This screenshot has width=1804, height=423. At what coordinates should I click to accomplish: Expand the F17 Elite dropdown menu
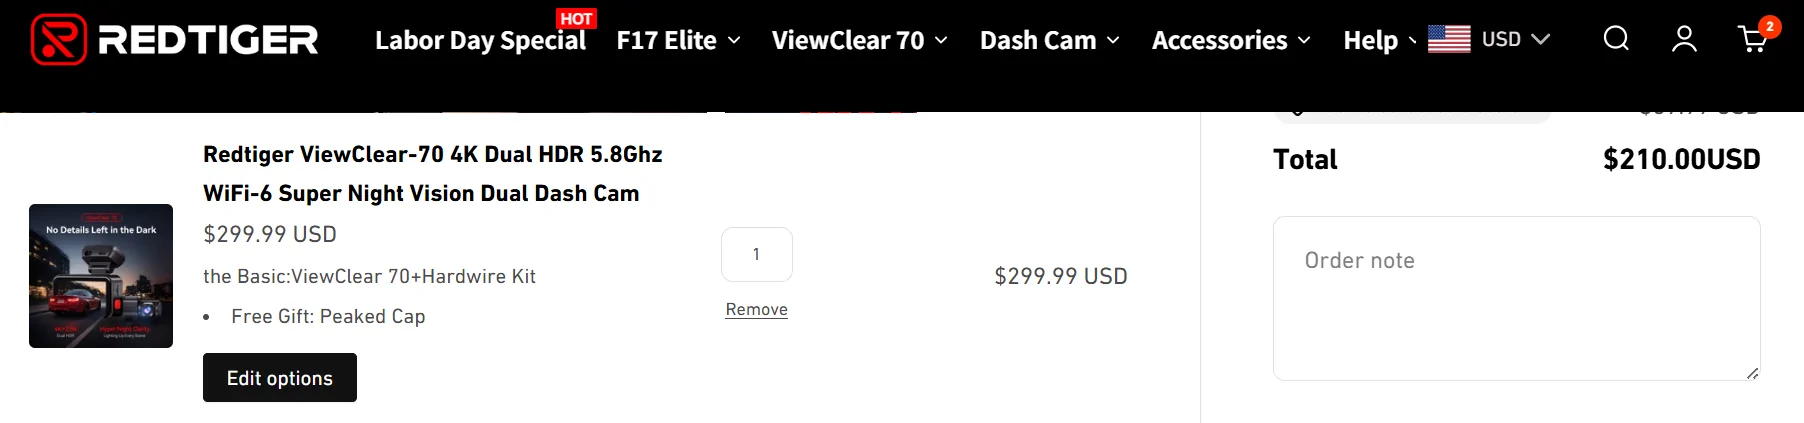click(x=679, y=40)
